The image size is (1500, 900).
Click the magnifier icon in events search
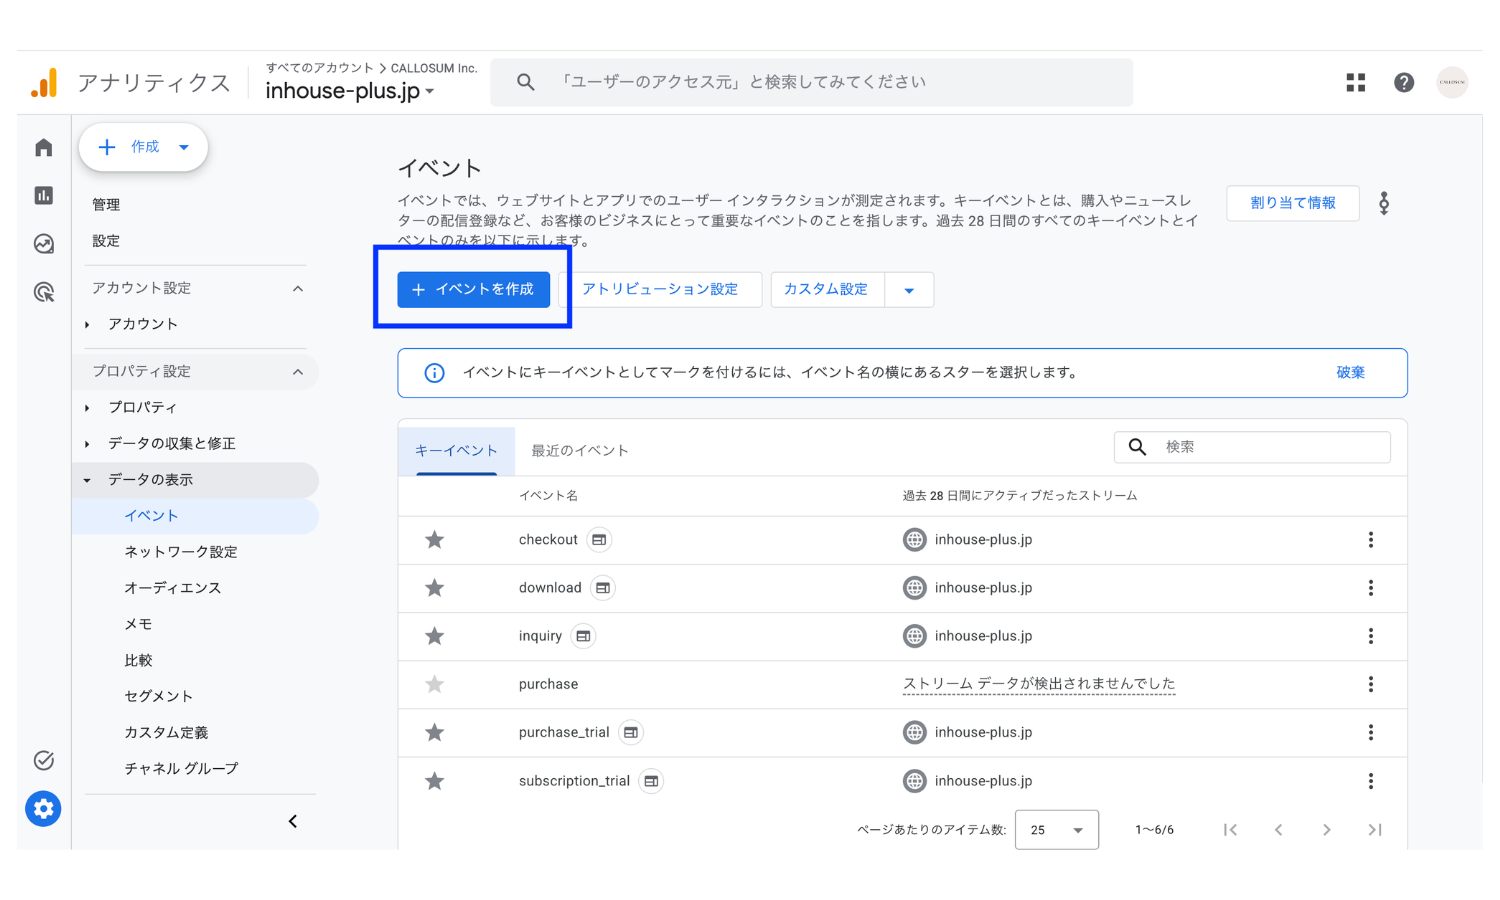pyautogui.click(x=1137, y=447)
